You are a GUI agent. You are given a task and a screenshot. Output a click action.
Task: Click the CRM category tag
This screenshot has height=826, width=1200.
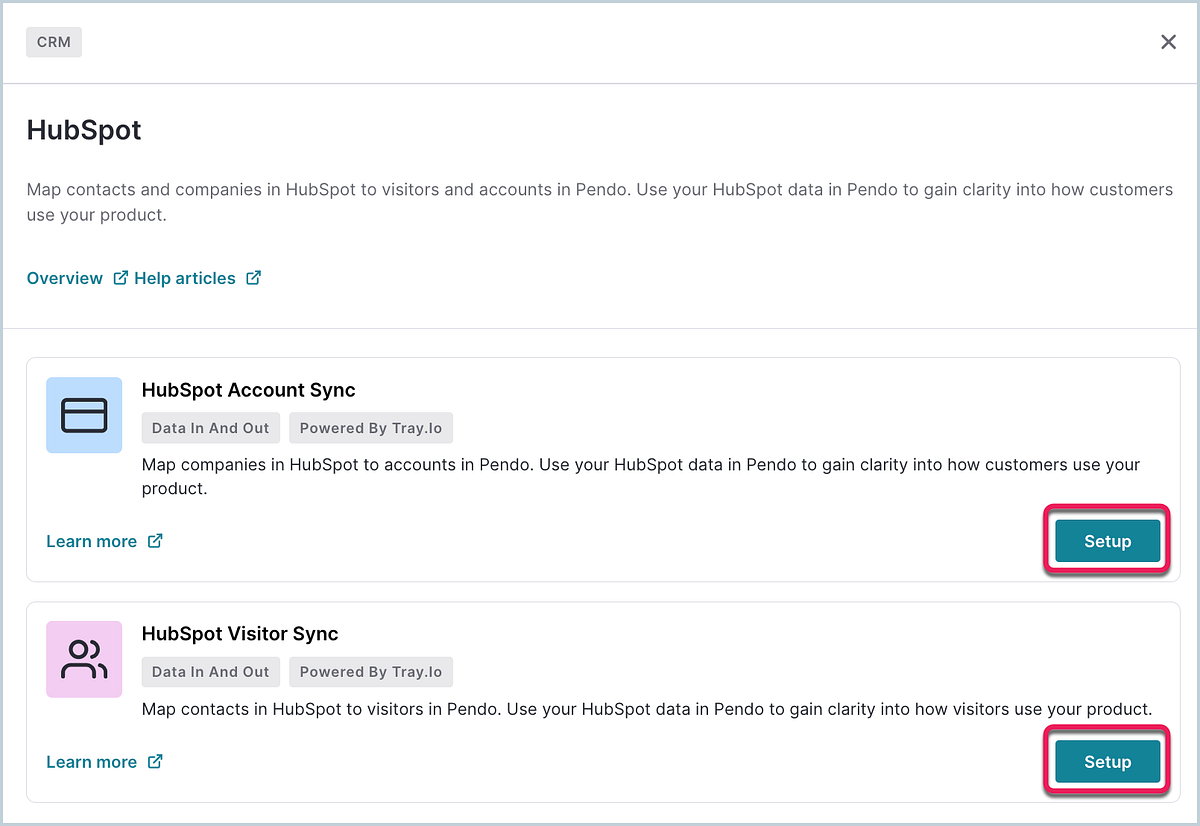(54, 43)
